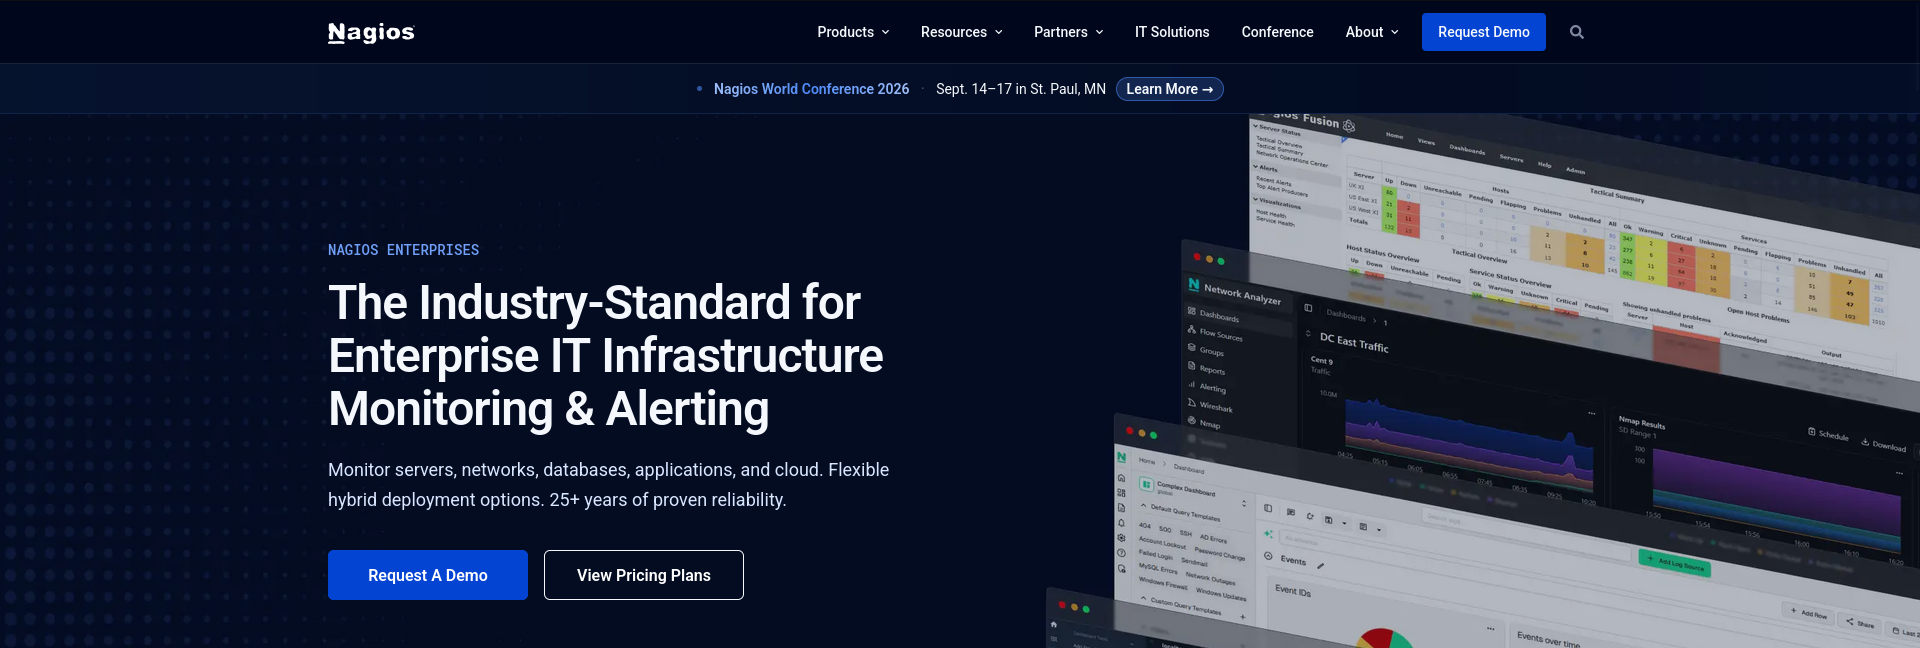The width and height of the screenshot is (1920, 648).
Task: Click the Learn More button
Action: click(1169, 89)
